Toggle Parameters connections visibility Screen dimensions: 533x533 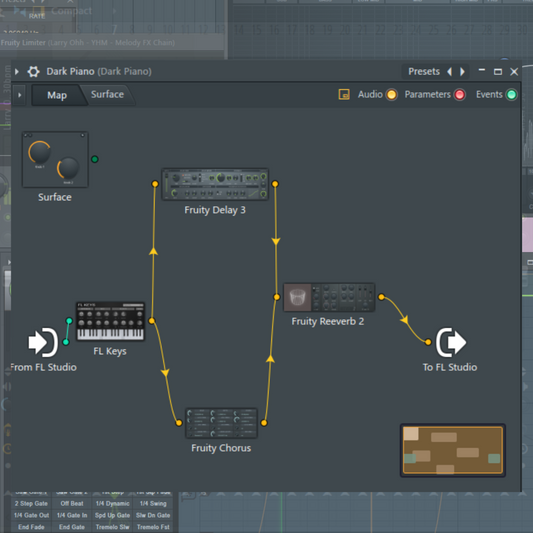[x=460, y=94]
